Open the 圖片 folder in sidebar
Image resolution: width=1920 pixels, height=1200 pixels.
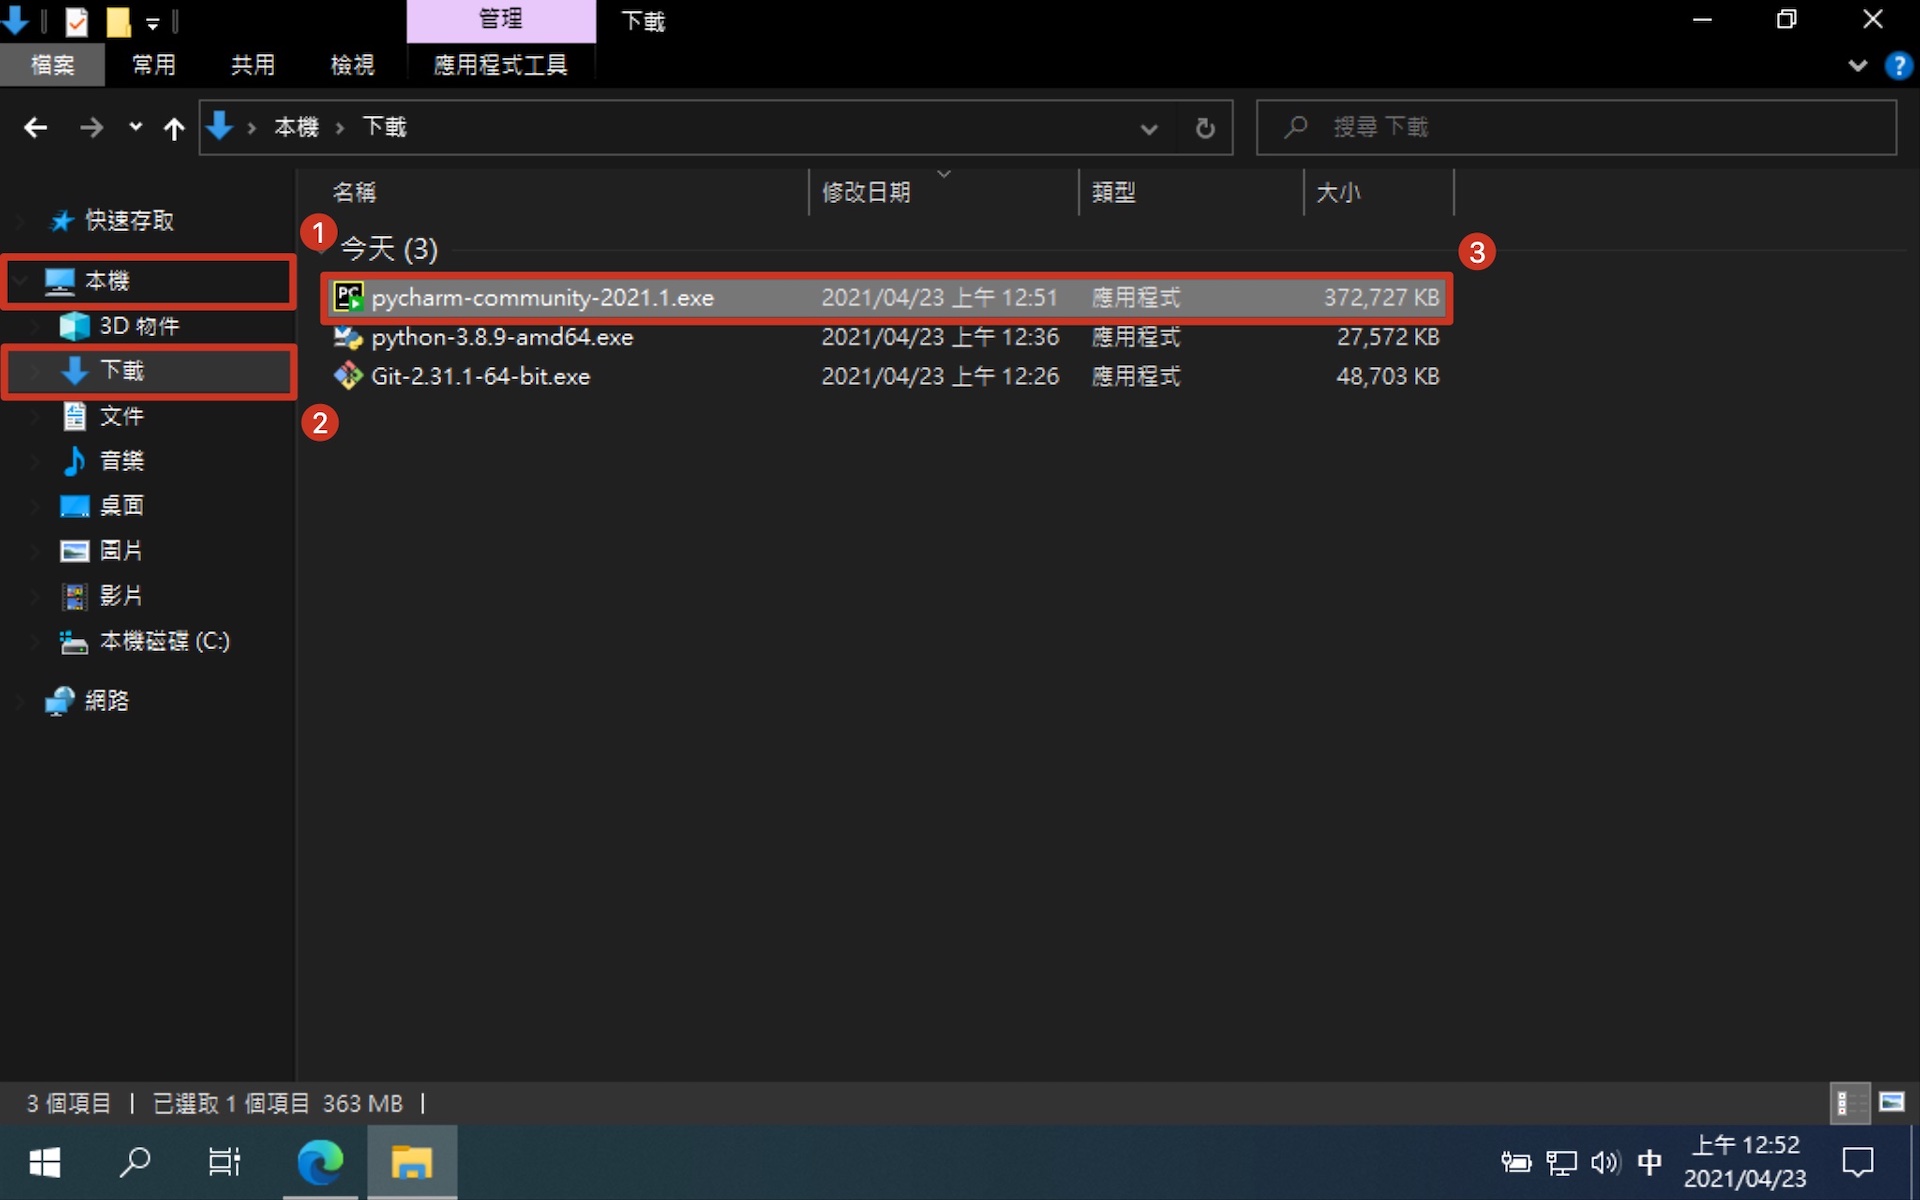pos(122,551)
